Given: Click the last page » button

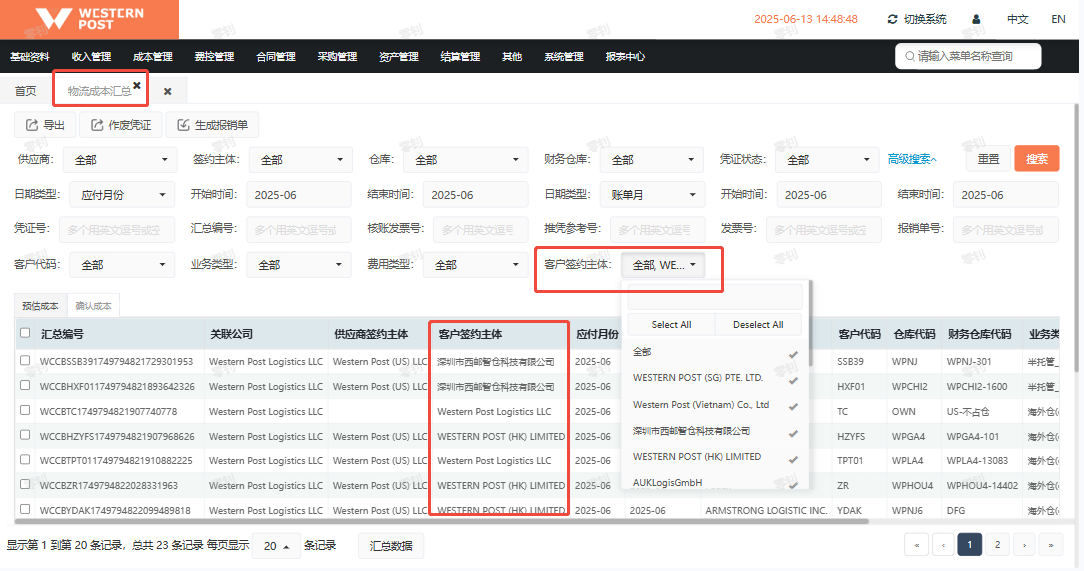Looking at the screenshot, I should click(1051, 545).
